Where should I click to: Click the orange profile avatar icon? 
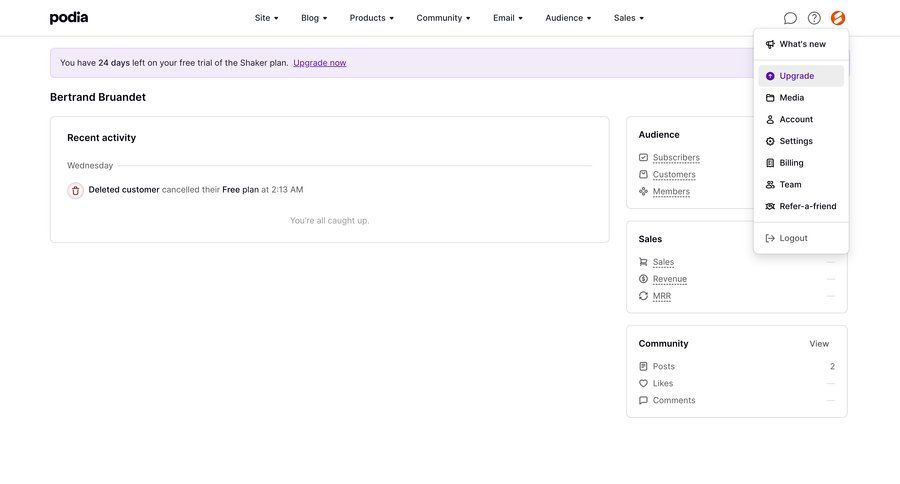click(838, 18)
